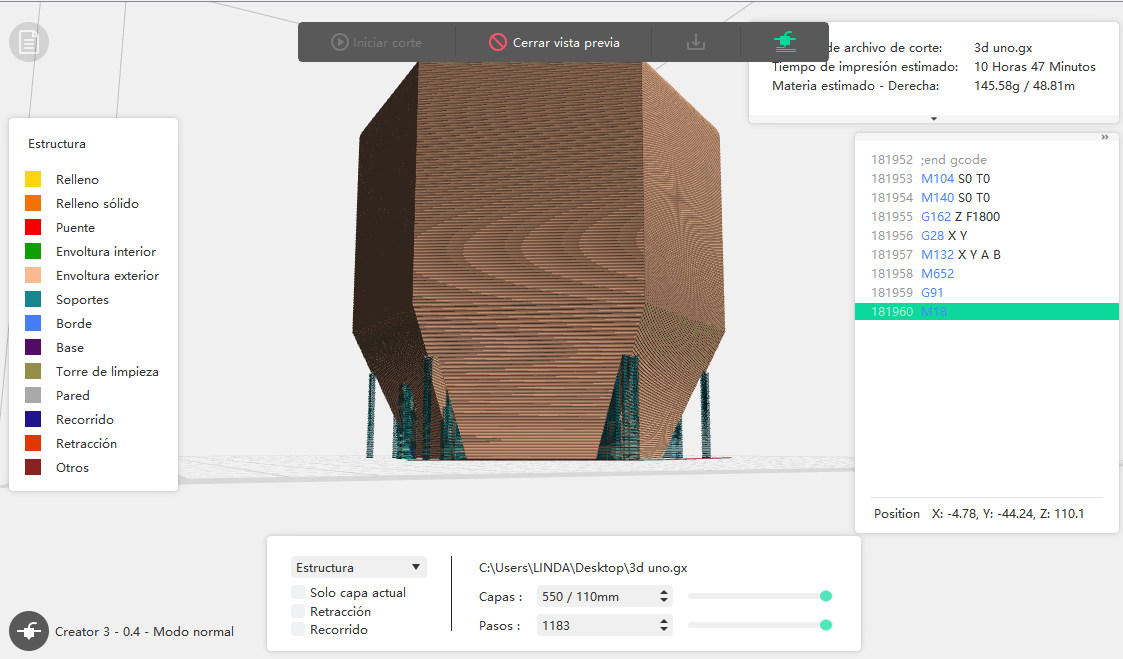The image size is (1123, 659).
Task: Click Cerrar vista previa
Action: pos(554,42)
